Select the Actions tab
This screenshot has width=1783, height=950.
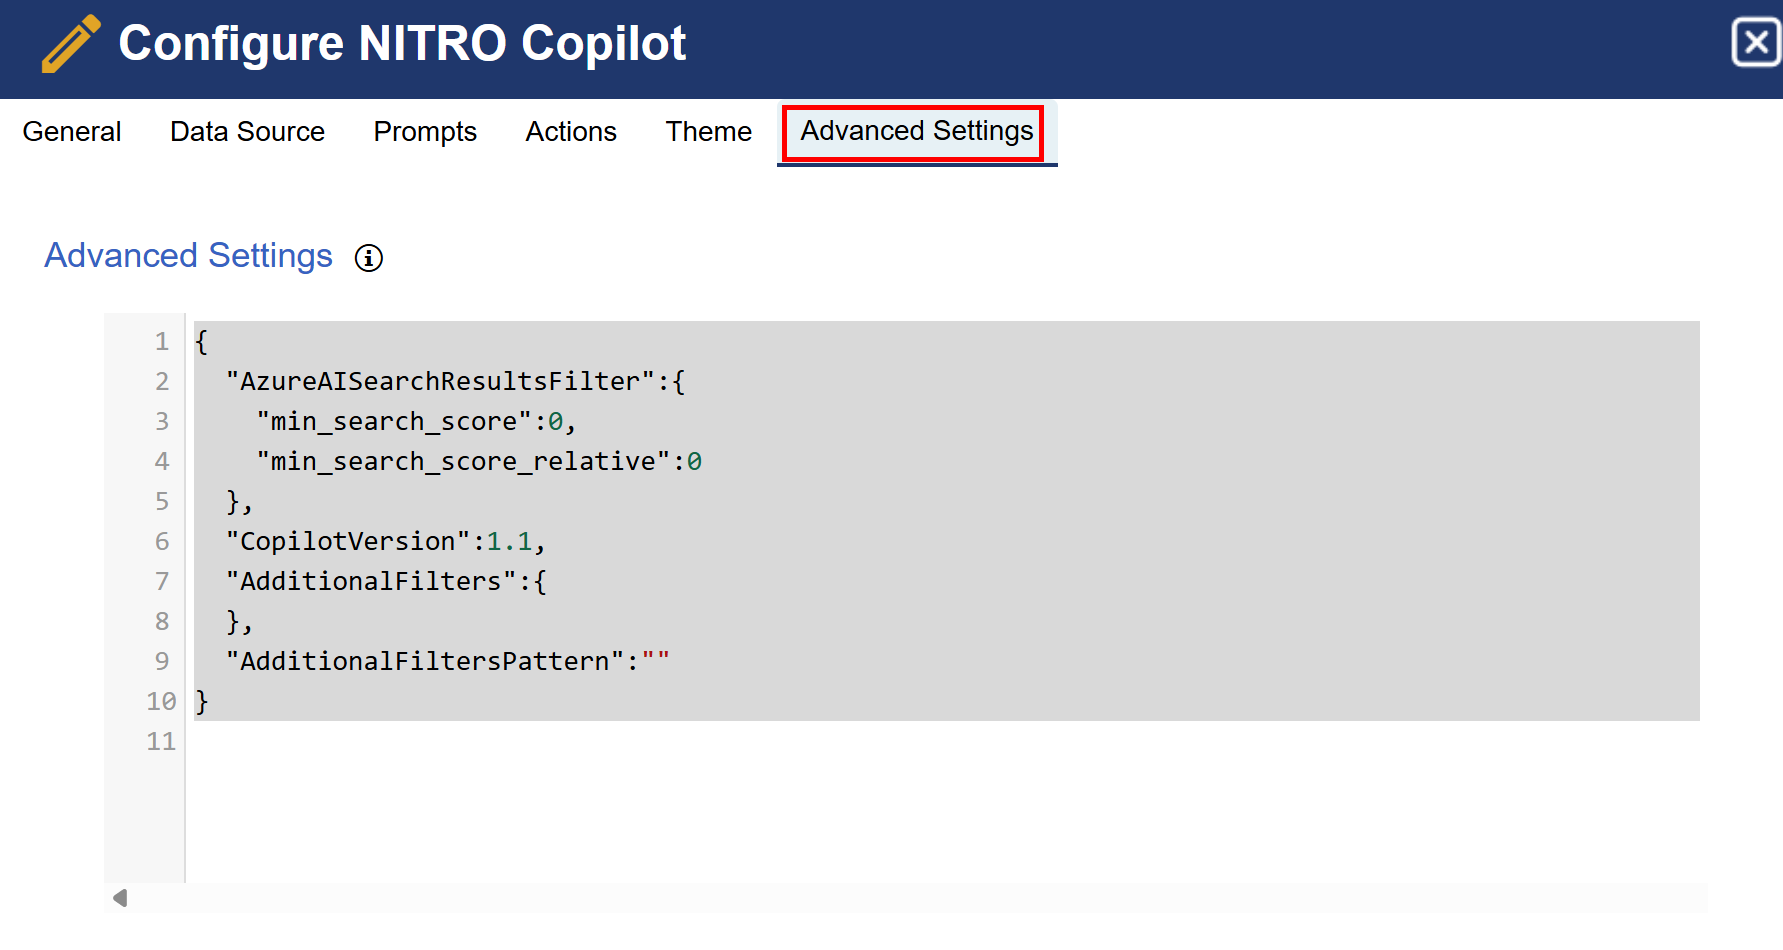(571, 132)
